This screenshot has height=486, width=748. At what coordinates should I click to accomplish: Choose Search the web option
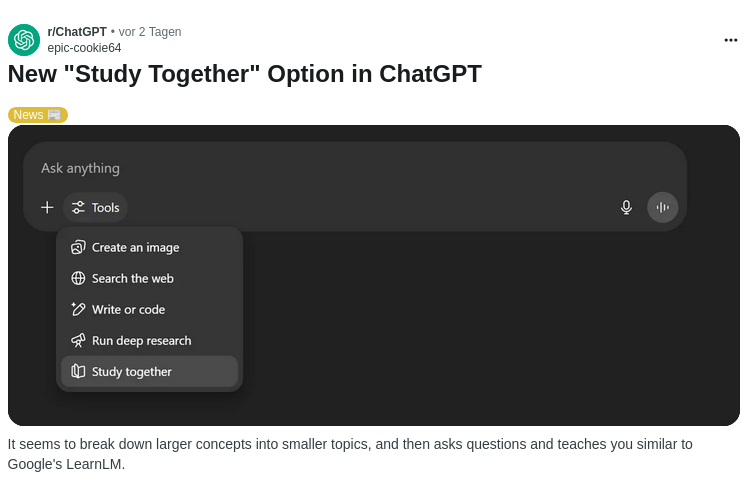click(x=149, y=279)
